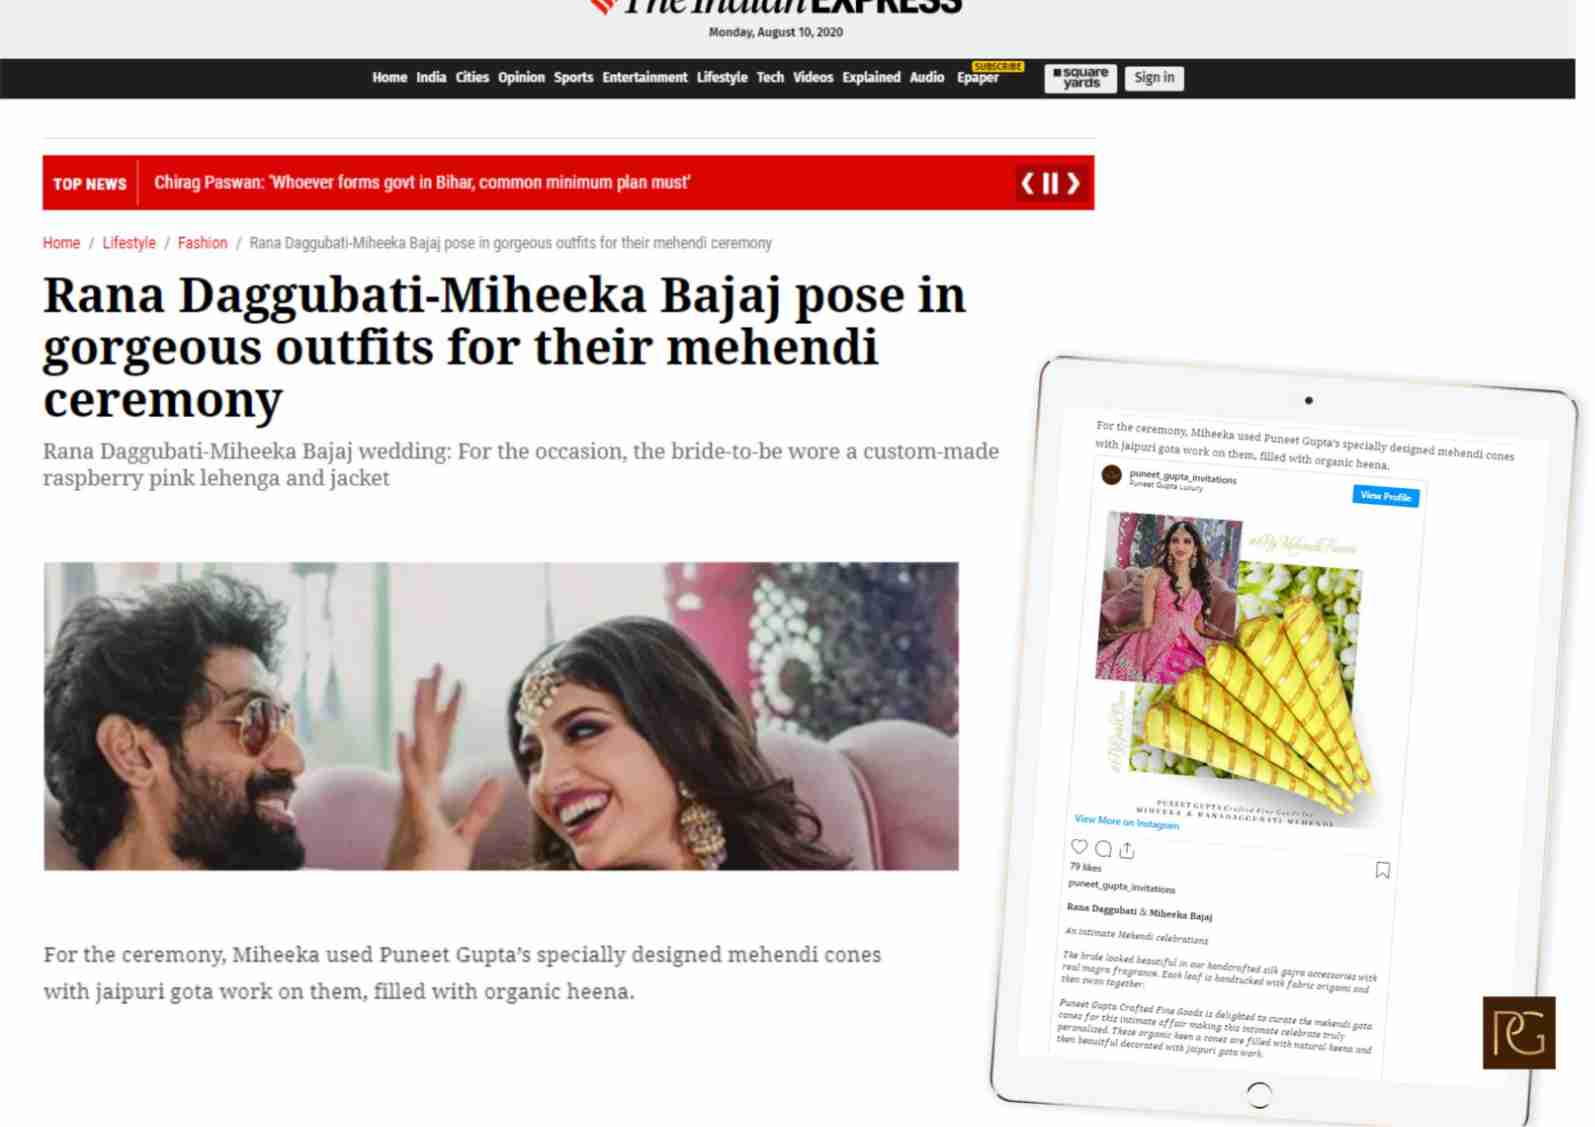Go to Home via breadcrumb link
The width and height of the screenshot is (1595, 1127).
[x=61, y=243]
